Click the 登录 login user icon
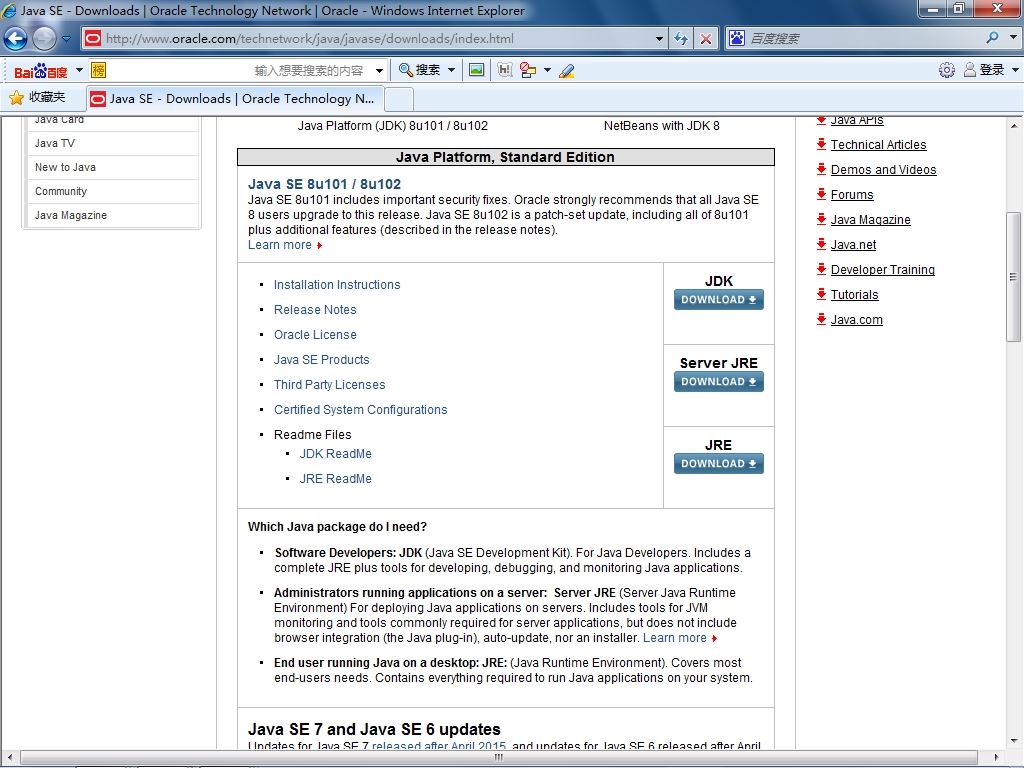The height and width of the screenshot is (768, 1024). (x=970, y=70)
